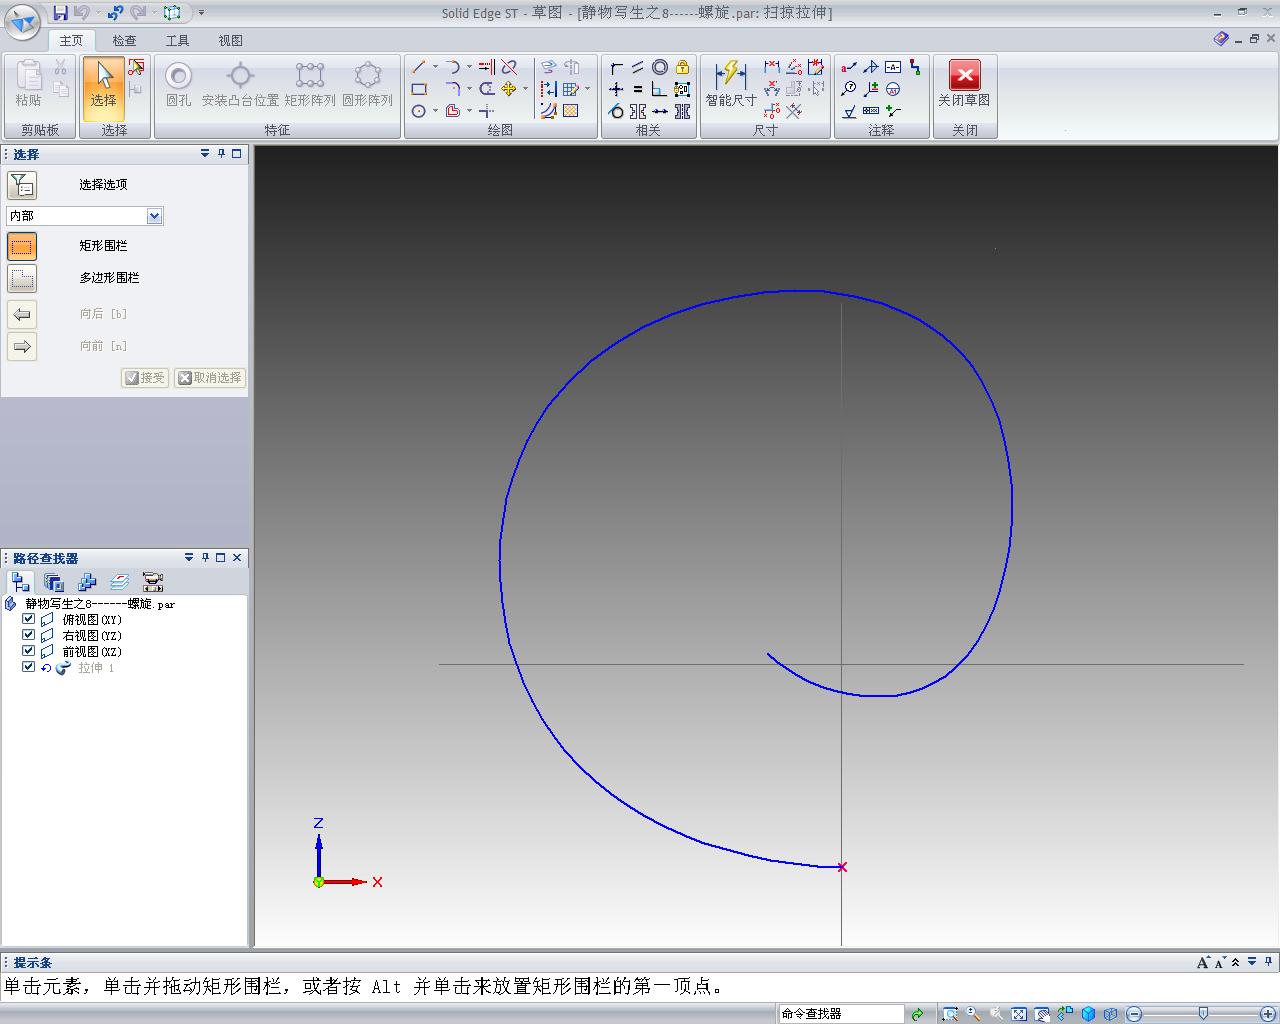Click the Fit view icon in status bar

click(x=1018, y=1014)
